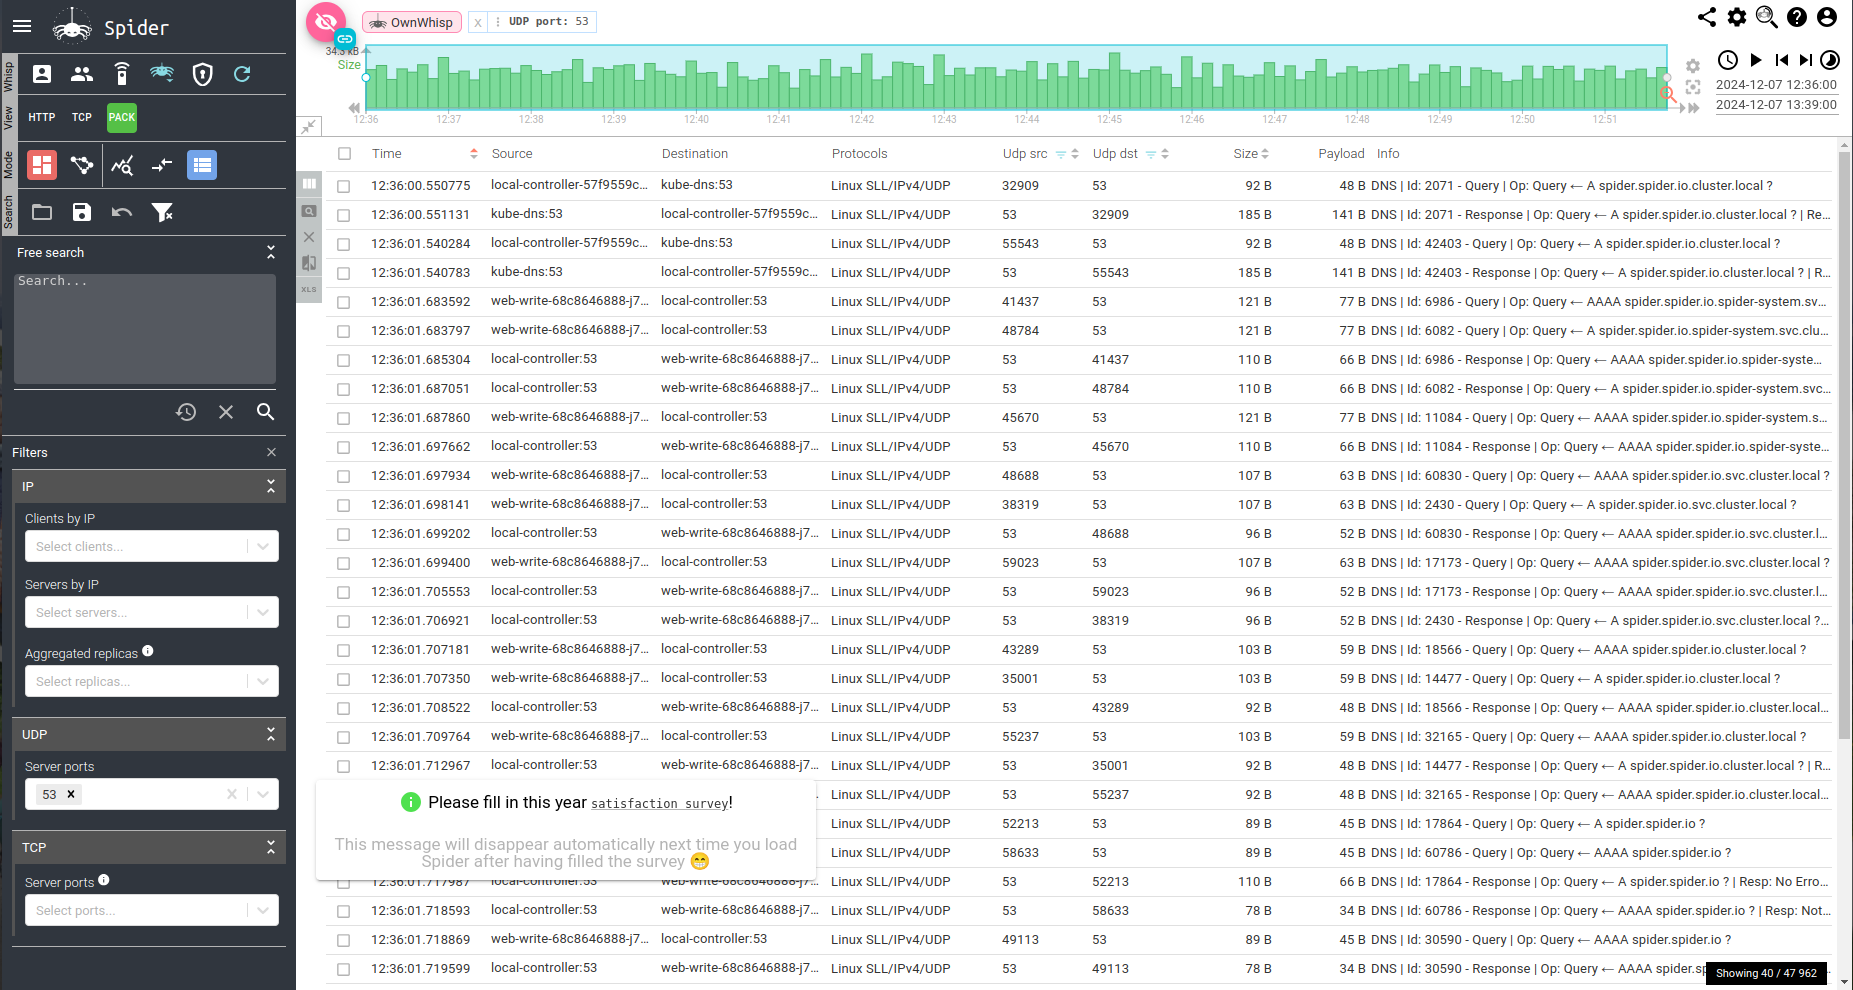
Task: Play the timeline auto-refresh
Action: click(1756, 60)
